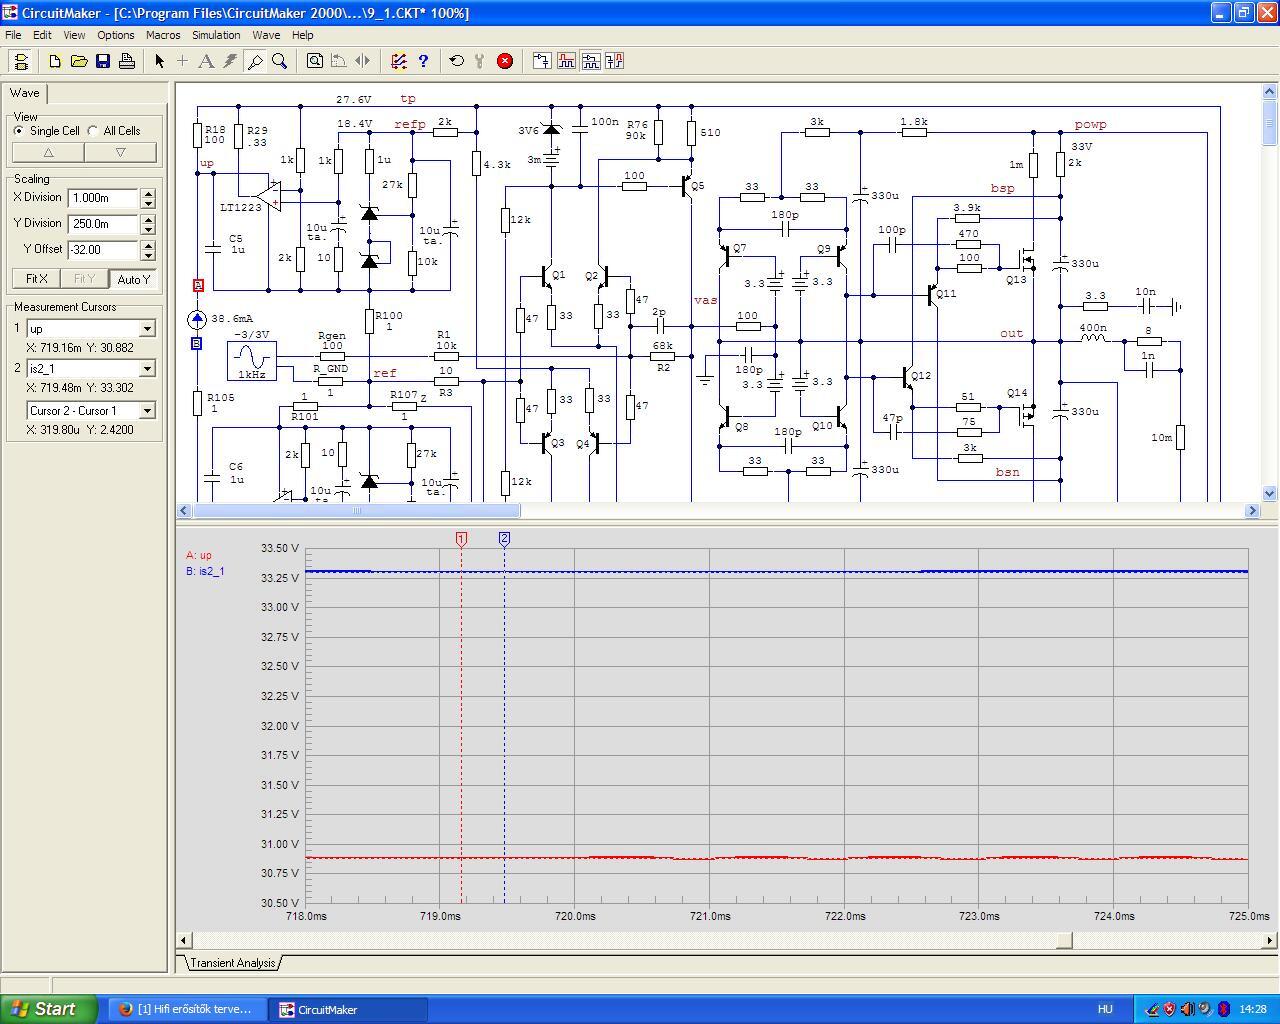The image size is (1280, 1024).
Task: Click the Save file toolbar icon
Action: coord(103,61)
